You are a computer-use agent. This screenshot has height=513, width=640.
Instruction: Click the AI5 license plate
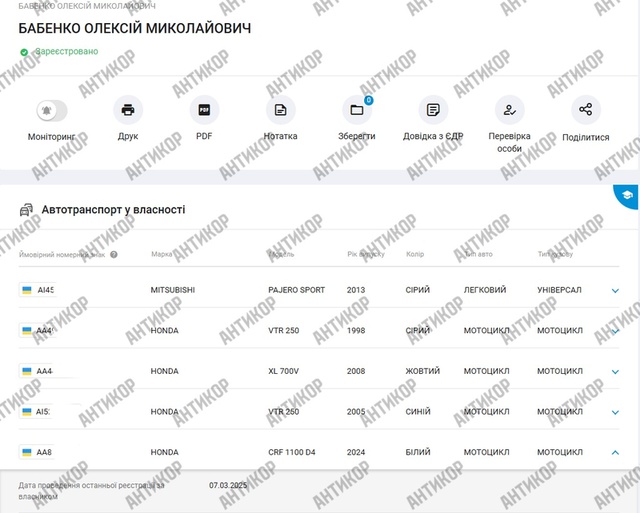pos(36,412)
